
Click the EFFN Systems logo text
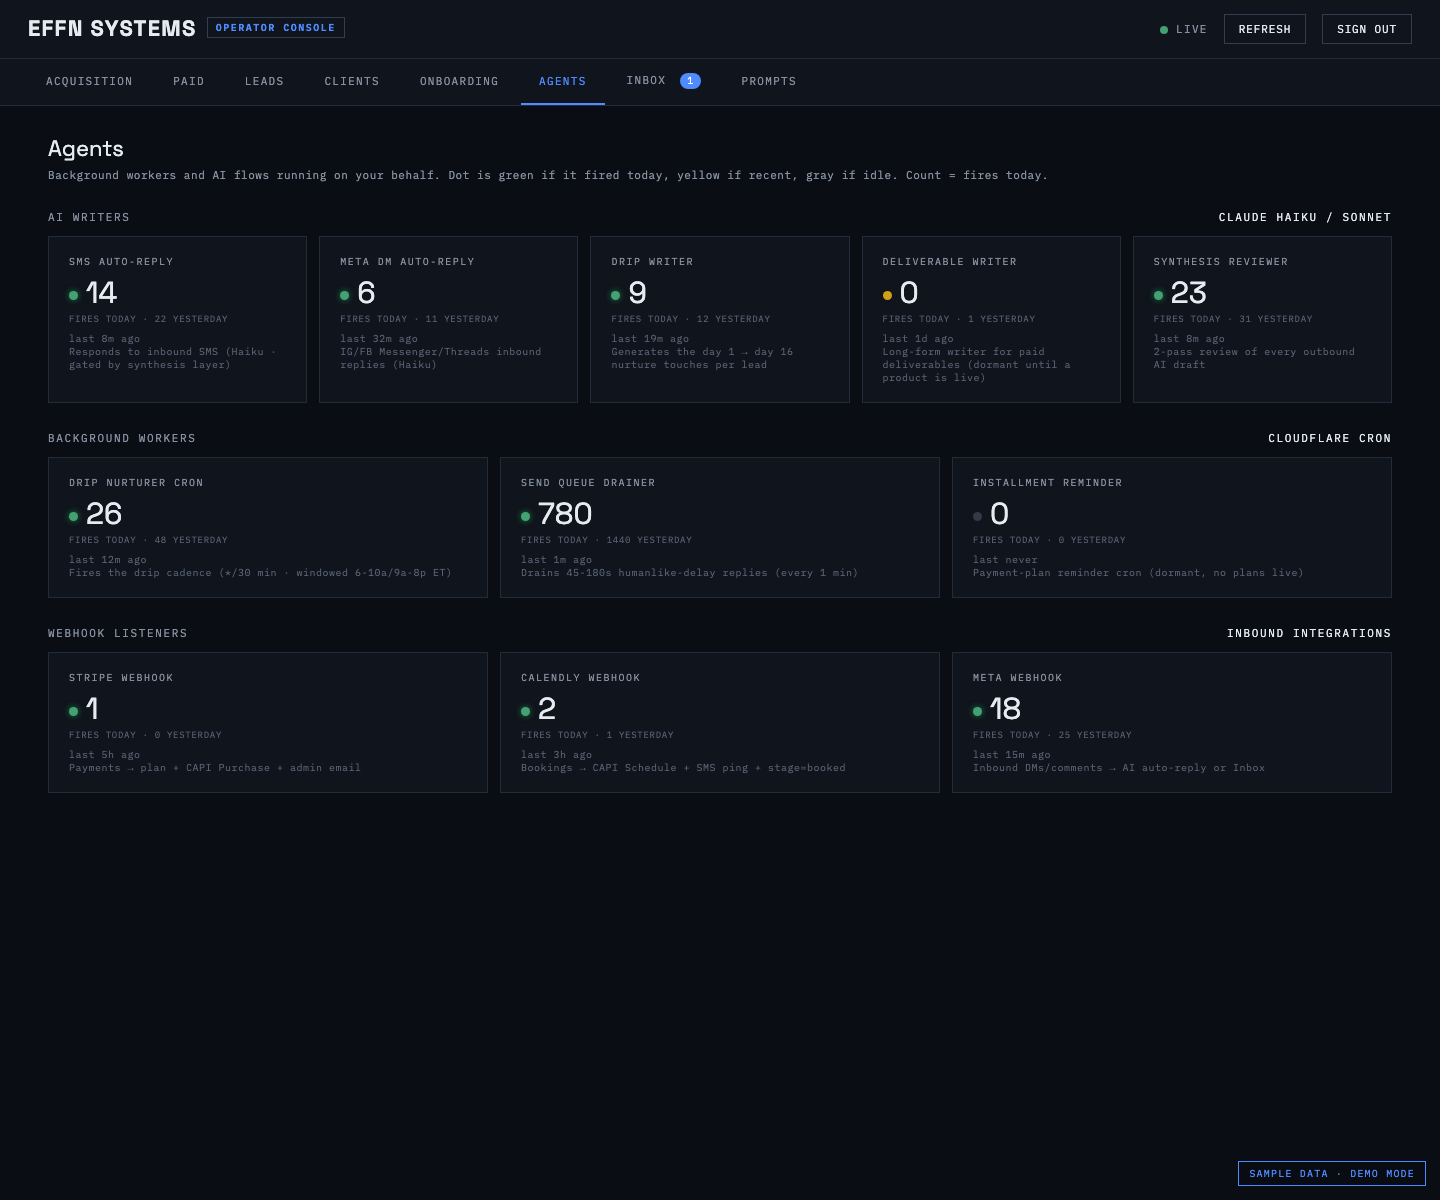tap(112, 29)
